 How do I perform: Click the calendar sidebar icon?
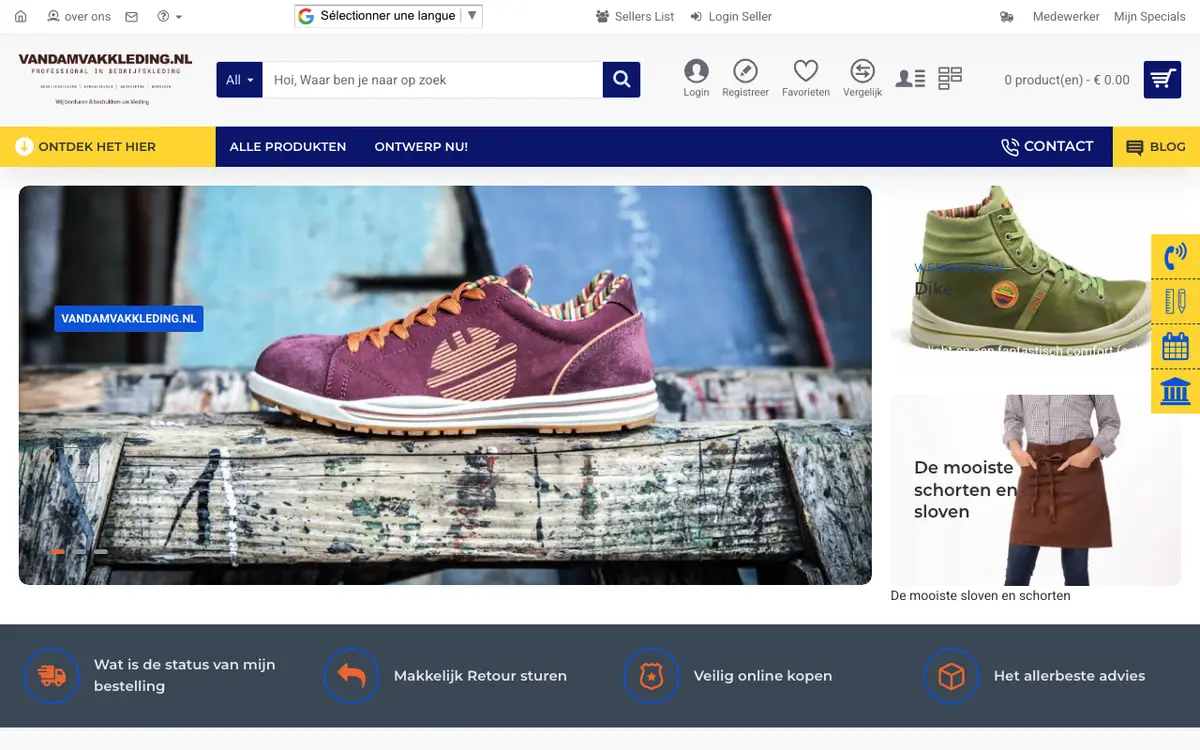[1176, 346]
